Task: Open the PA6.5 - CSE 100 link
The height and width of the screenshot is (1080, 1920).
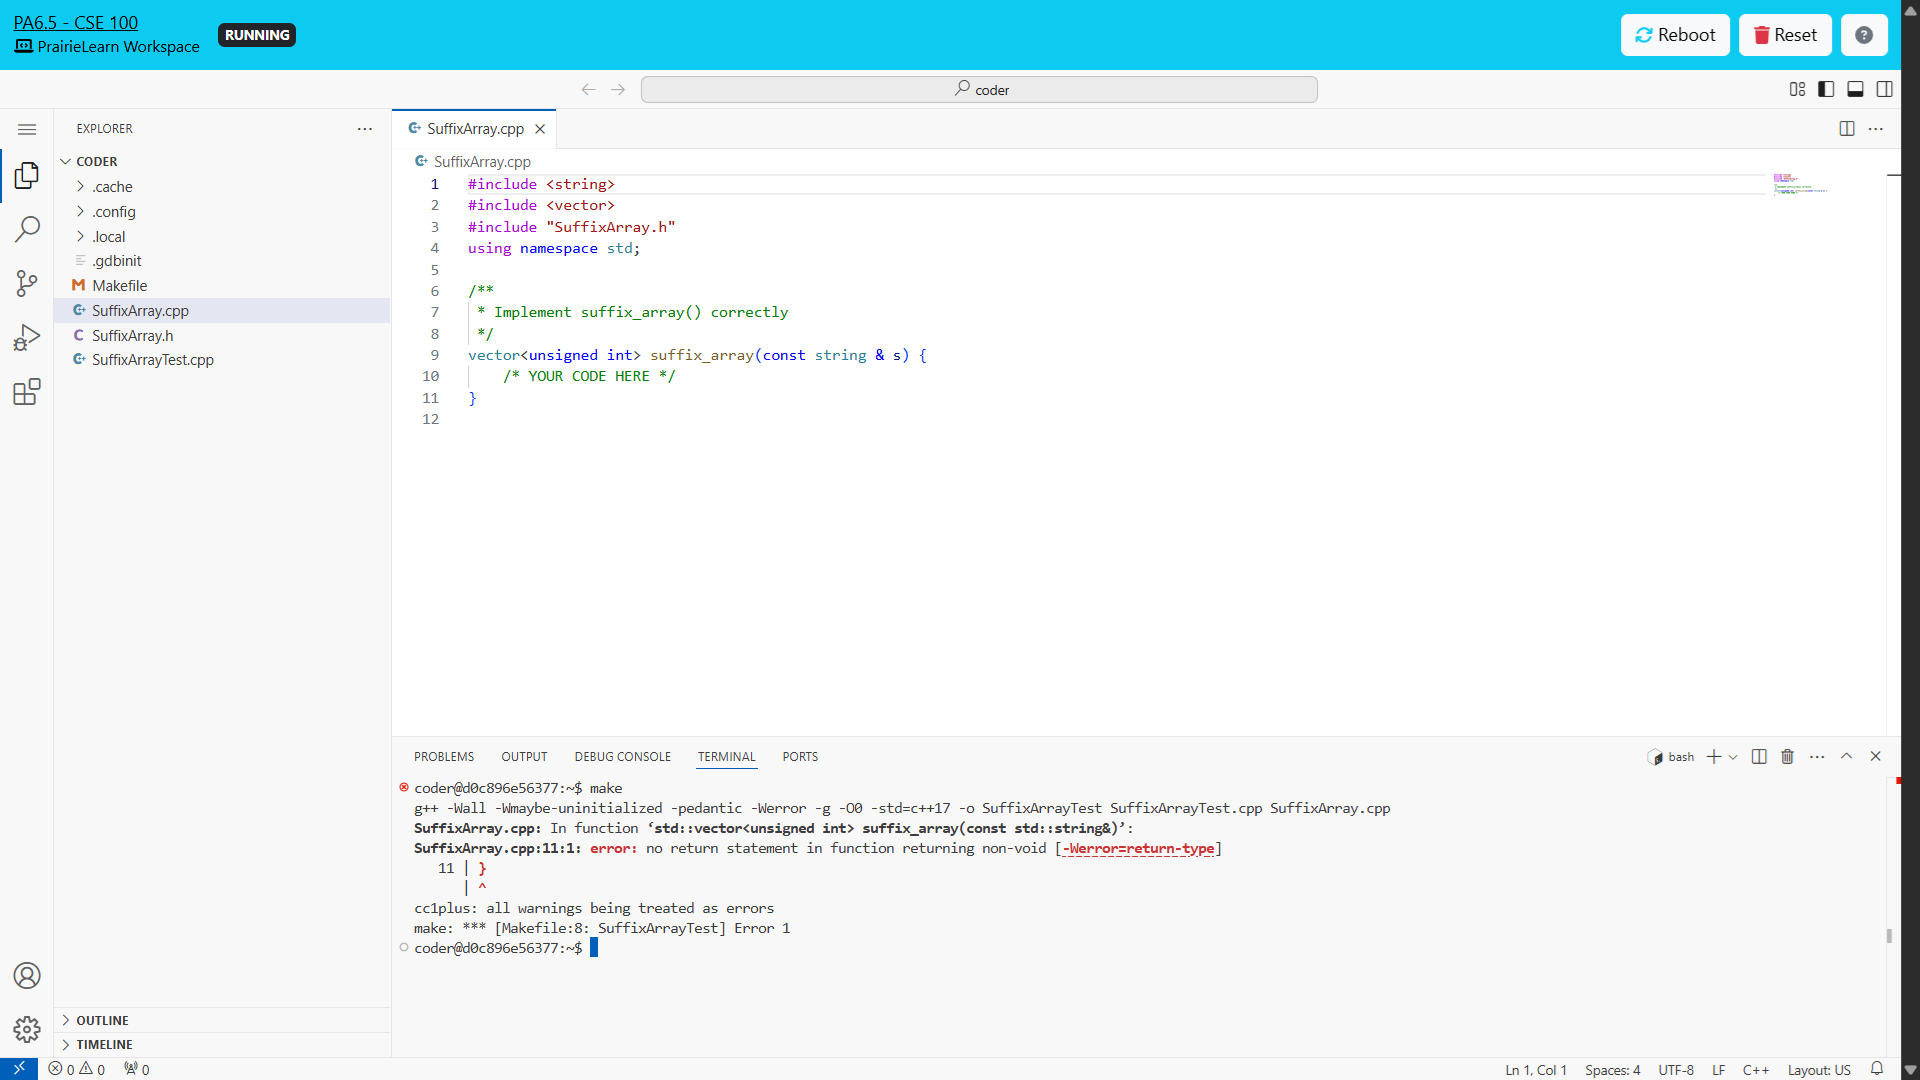Action: pos(76,23)
